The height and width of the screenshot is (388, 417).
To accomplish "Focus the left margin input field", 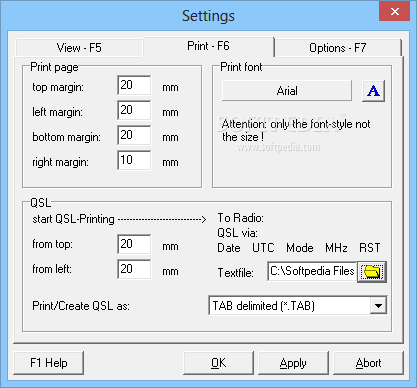I will tap(134, 110).
